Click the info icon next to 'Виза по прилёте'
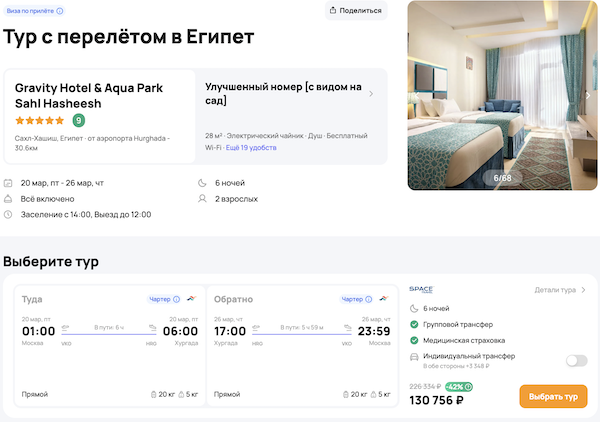This screenshot has height=422, width=600. (60, 11)
